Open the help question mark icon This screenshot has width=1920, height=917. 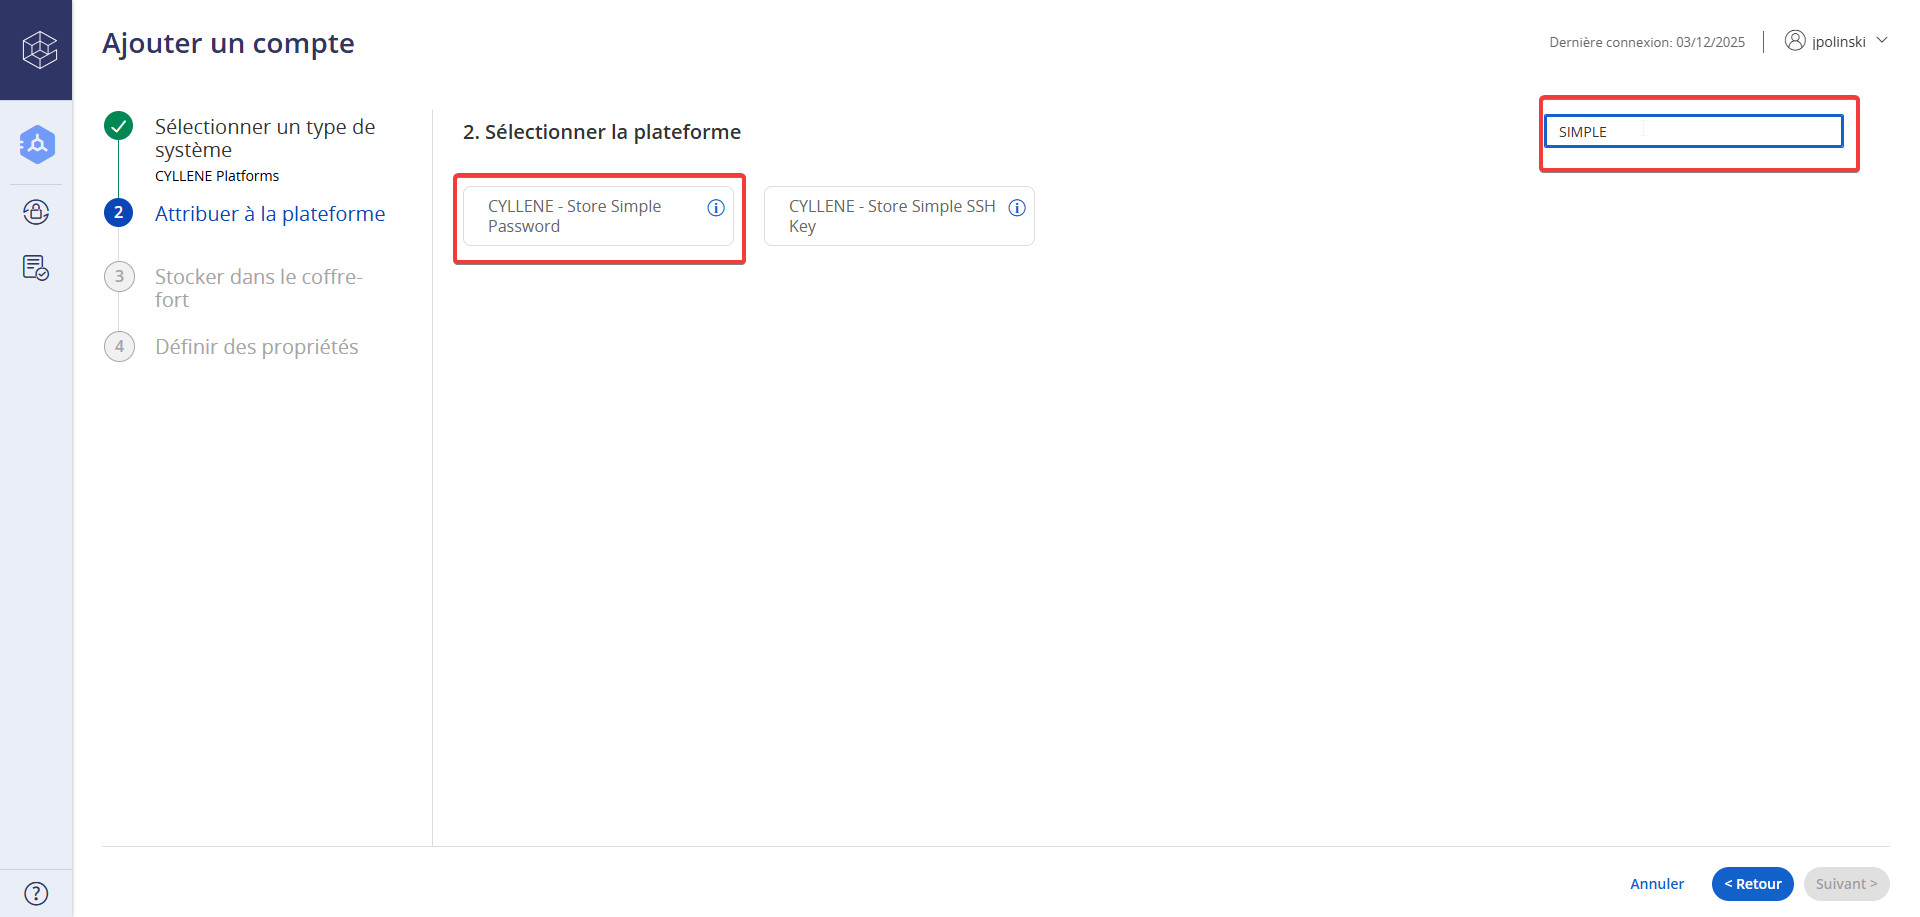[36, 893]
